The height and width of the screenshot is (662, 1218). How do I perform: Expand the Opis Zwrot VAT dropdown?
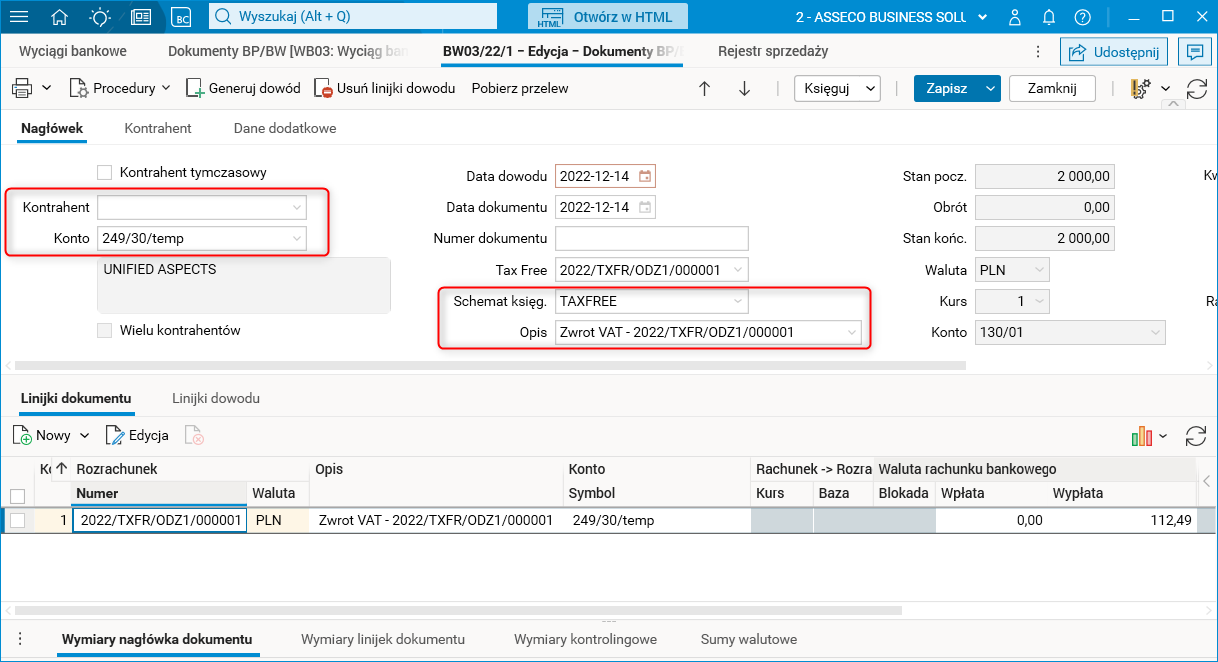click(x=851, y=331)
